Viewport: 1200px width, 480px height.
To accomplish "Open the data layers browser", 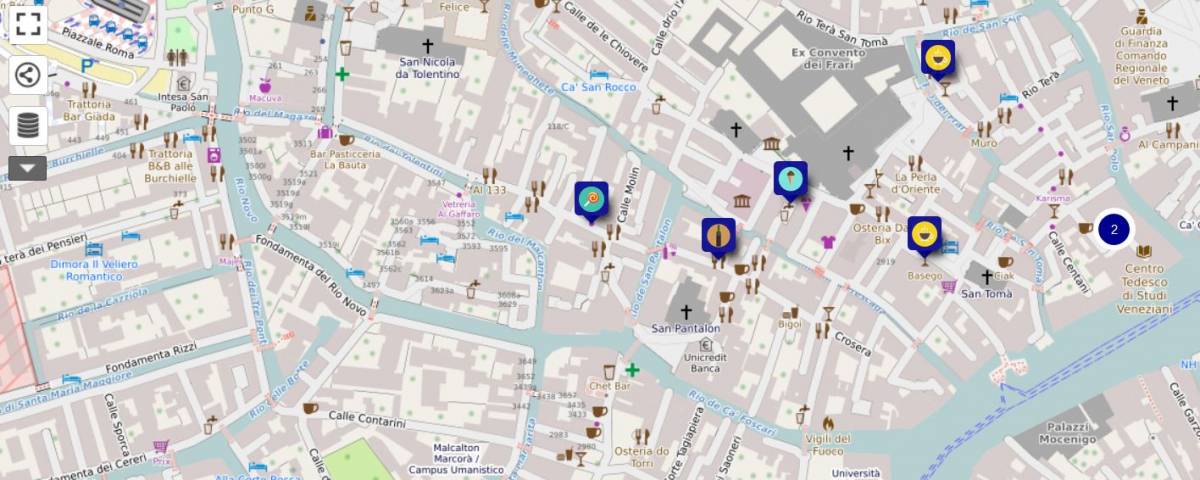I will pyautogui.click(x=28, y=125).
